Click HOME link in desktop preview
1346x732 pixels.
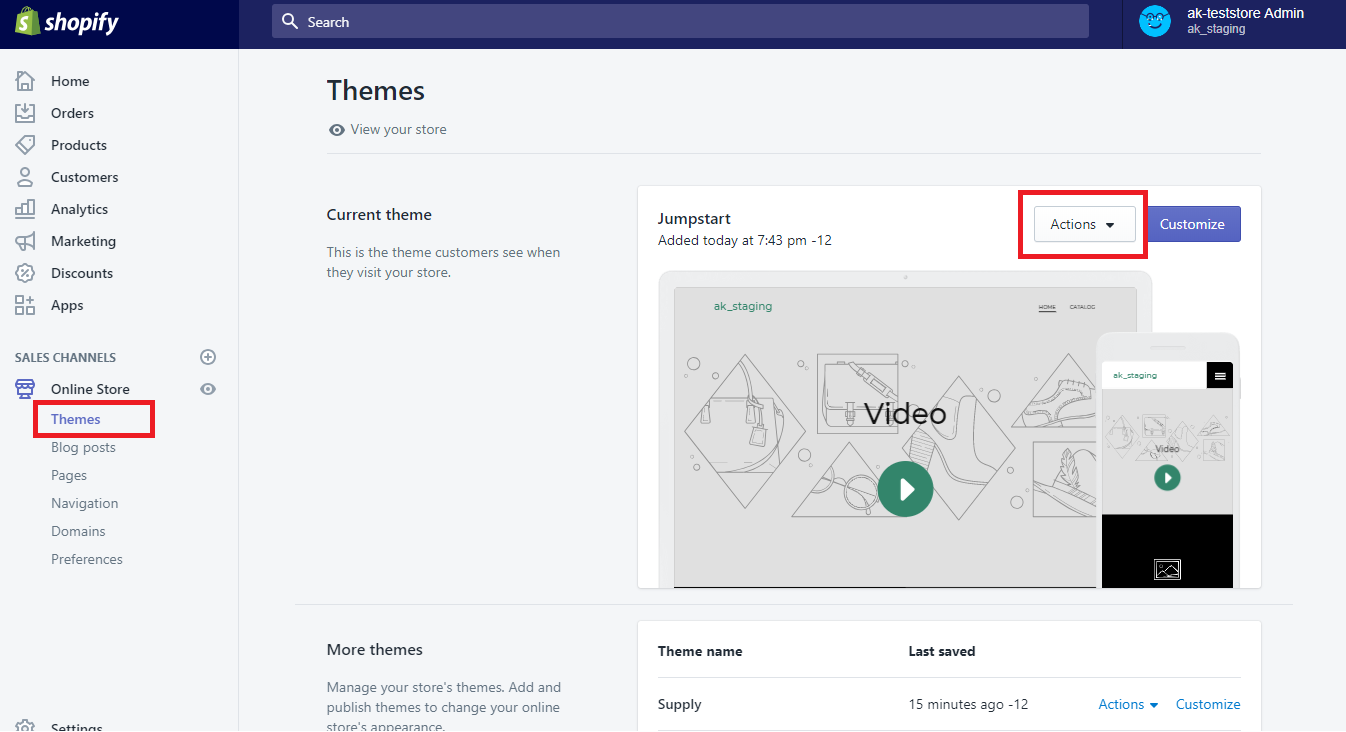(x=1047, y=307)
